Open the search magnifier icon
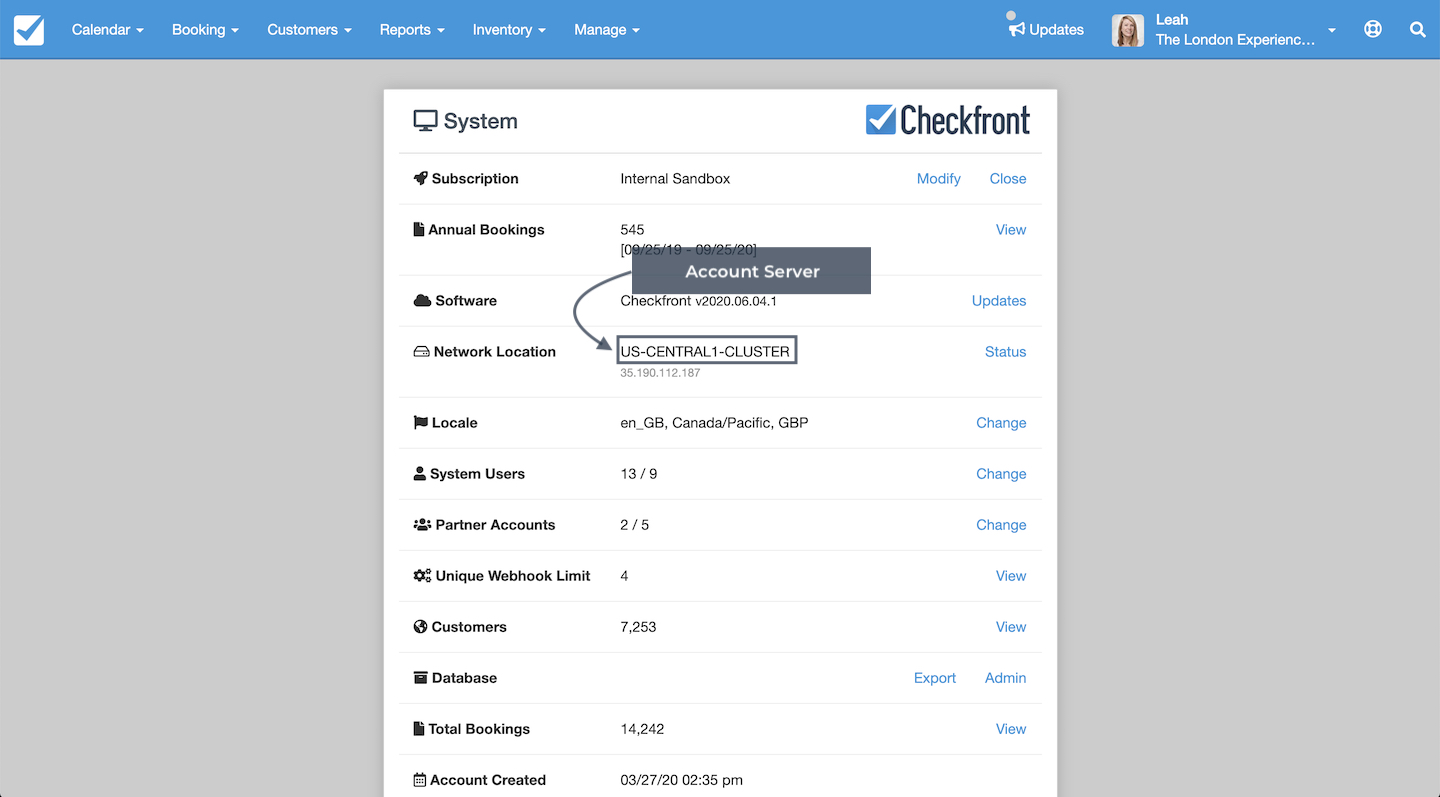The height and width of the screenshot is (797, 1440). point(1417,29)
